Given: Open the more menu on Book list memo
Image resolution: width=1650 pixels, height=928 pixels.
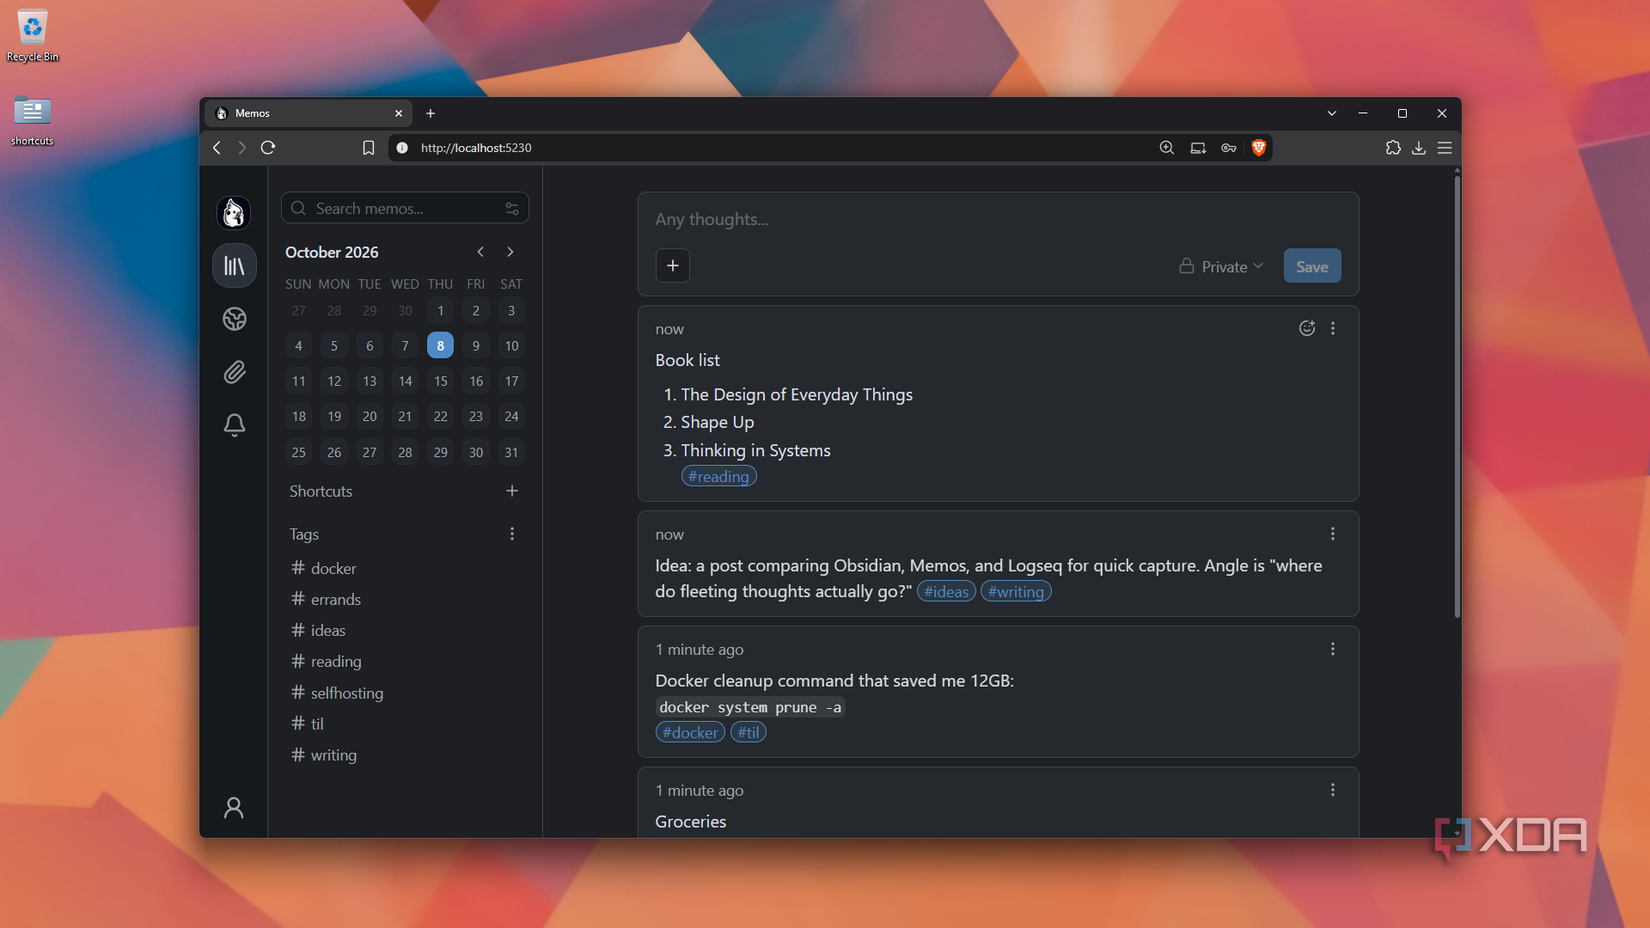Looking at the screenshot, I should pos(1333,328).
